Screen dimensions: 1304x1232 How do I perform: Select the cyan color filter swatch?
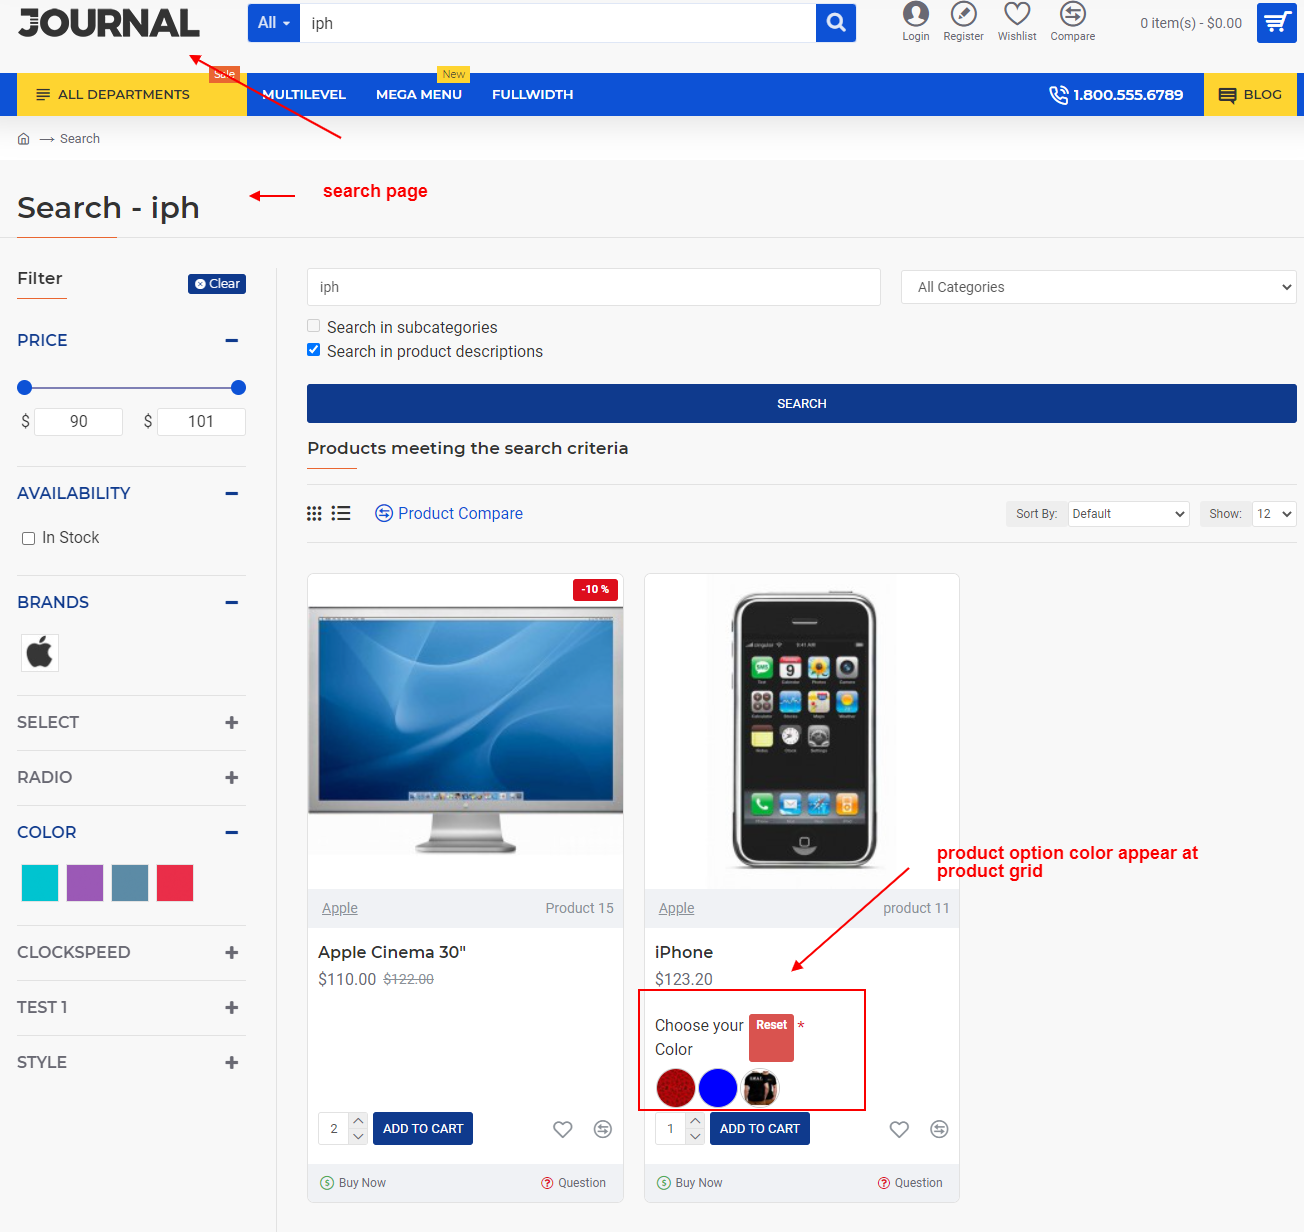(40, 883)
